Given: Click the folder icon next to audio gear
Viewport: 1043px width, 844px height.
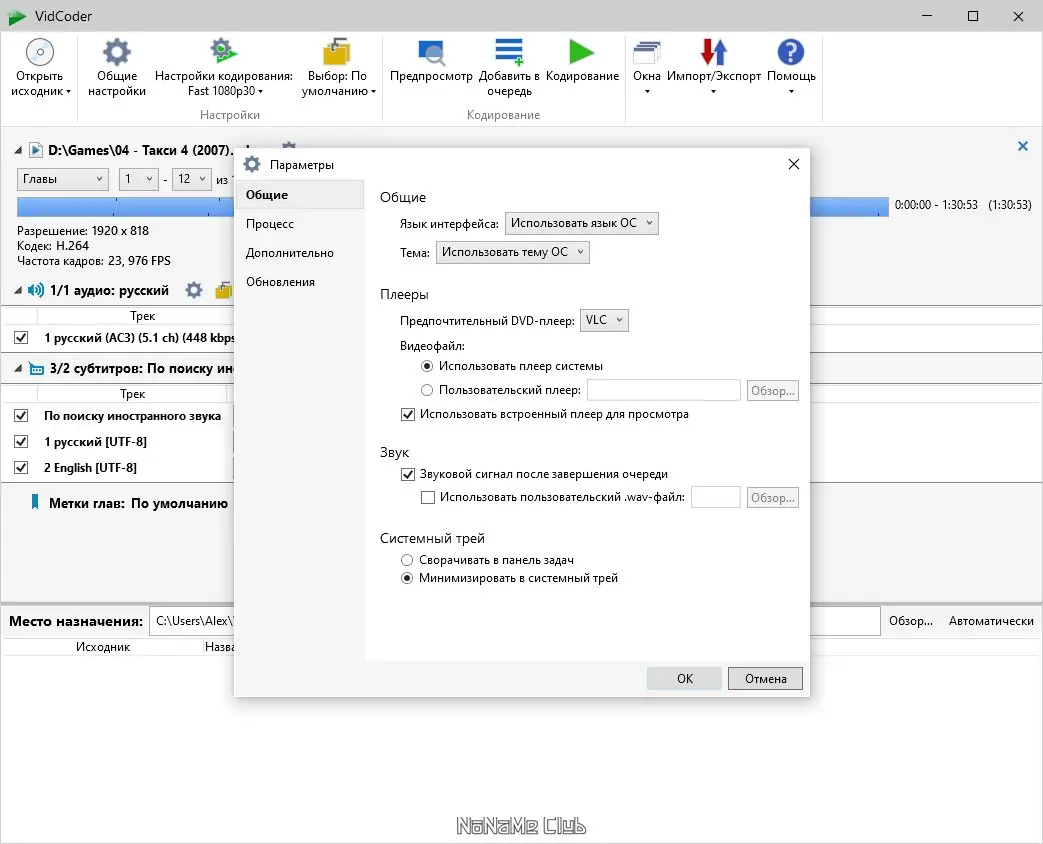Looking at the screenshot, I should point(224,290).
